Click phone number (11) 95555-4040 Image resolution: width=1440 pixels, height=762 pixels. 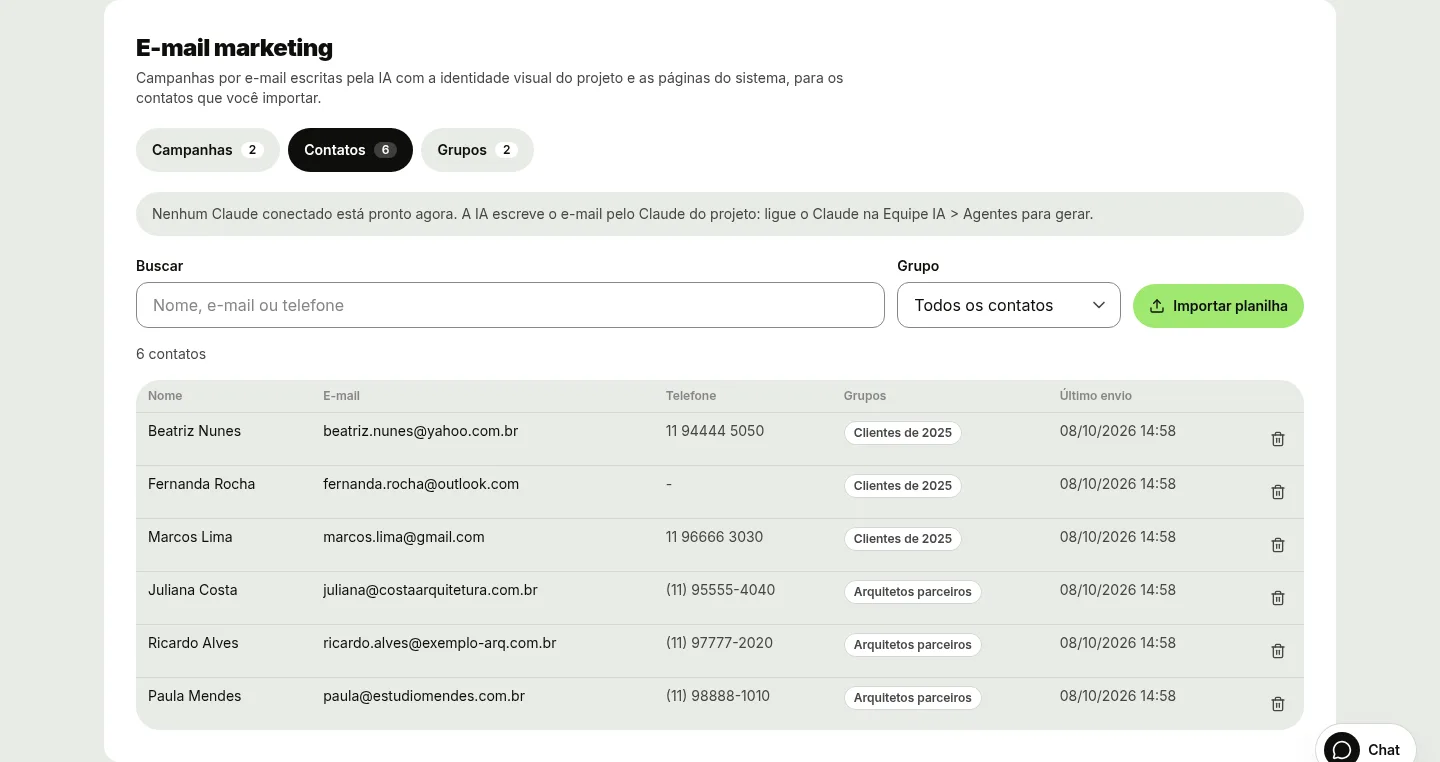721,590
